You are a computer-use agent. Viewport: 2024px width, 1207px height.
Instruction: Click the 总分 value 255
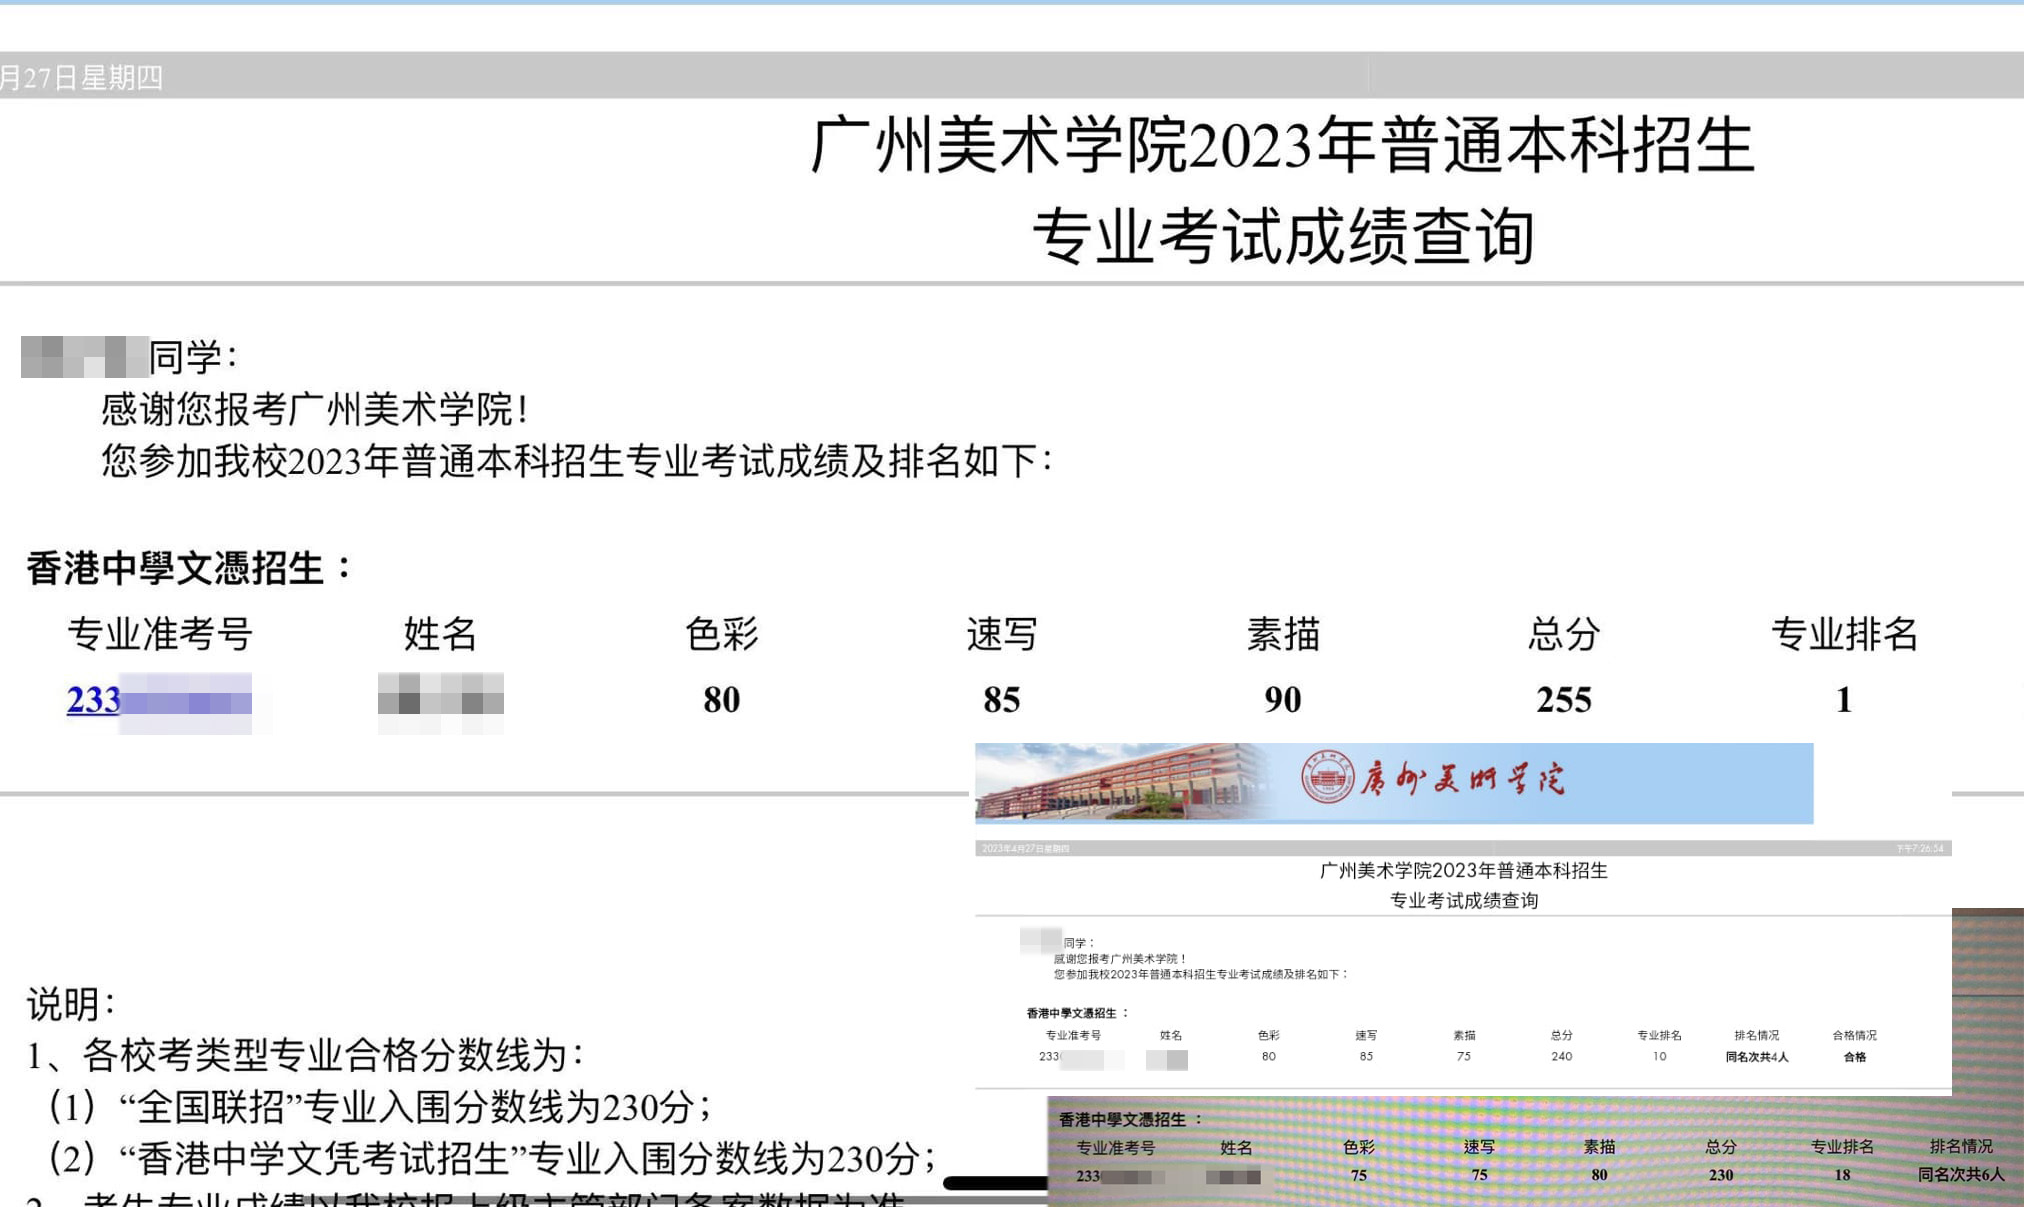point(1564,700)
